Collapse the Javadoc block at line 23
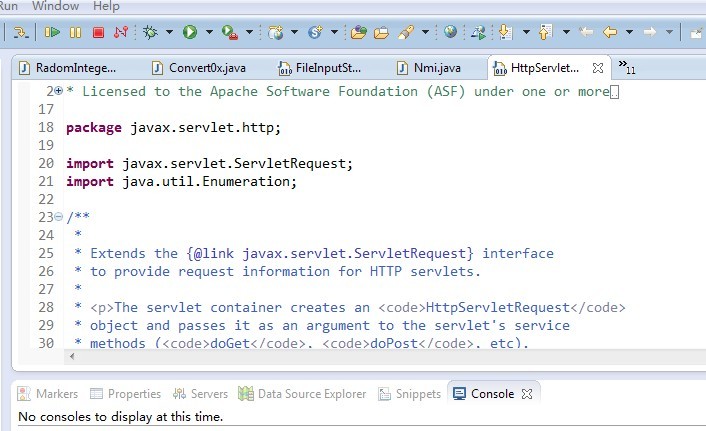The width and height of the screenshot is (706, 431). pos(58,217)
